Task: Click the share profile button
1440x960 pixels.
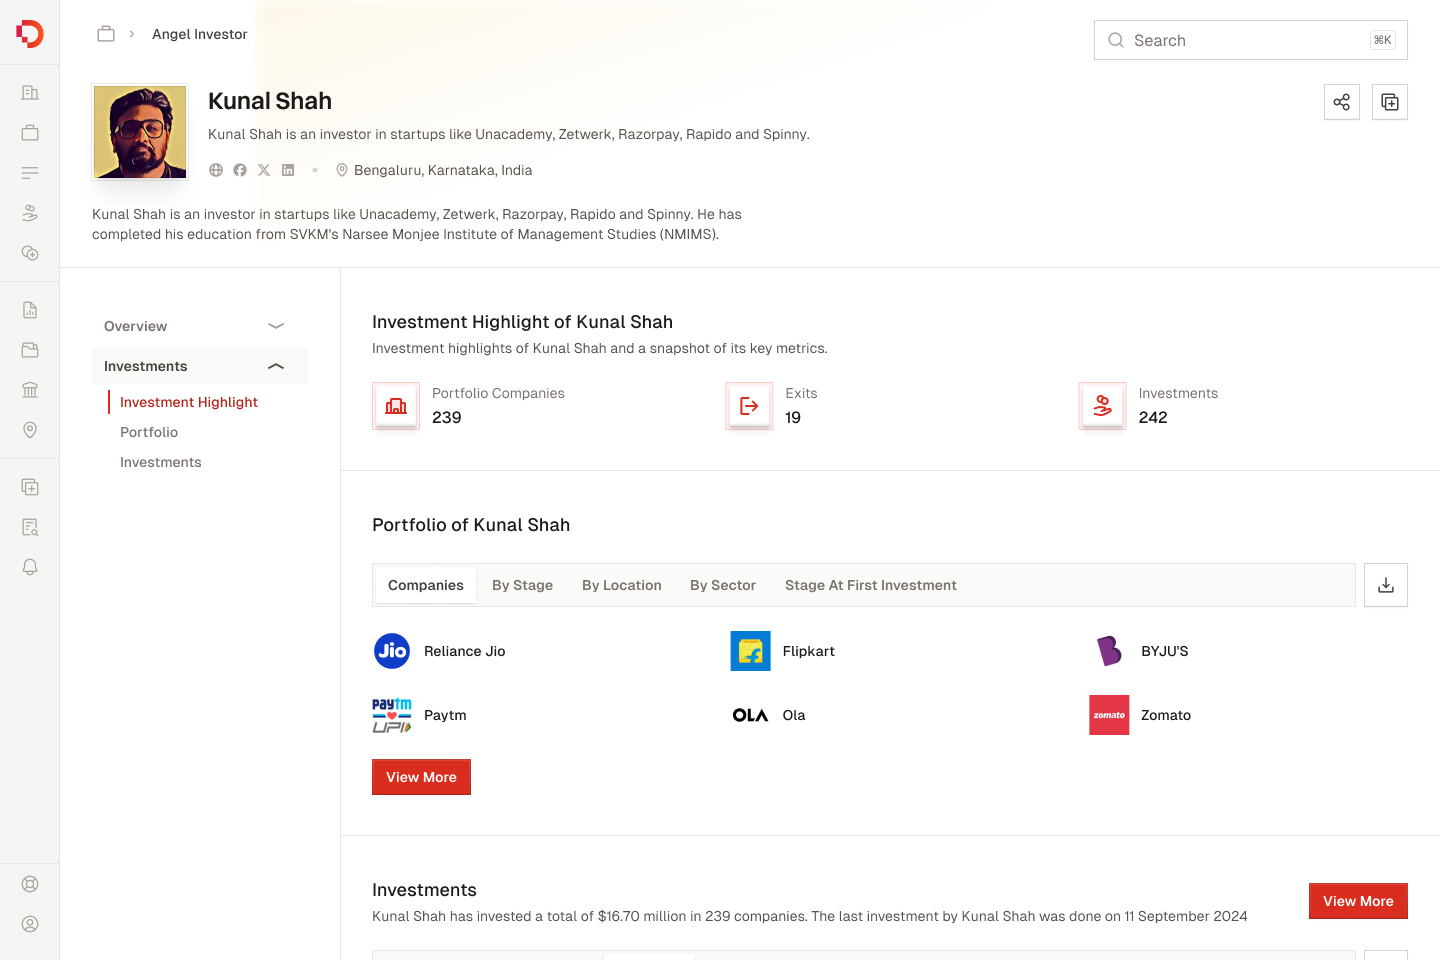Action: tap(1342, 102)
